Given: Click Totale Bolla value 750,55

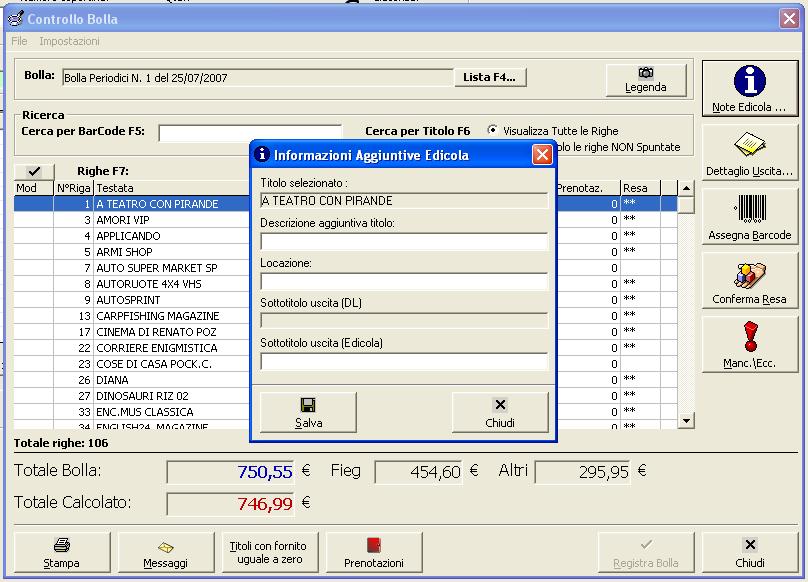Looking at the screenshot, I should (231, 472).
